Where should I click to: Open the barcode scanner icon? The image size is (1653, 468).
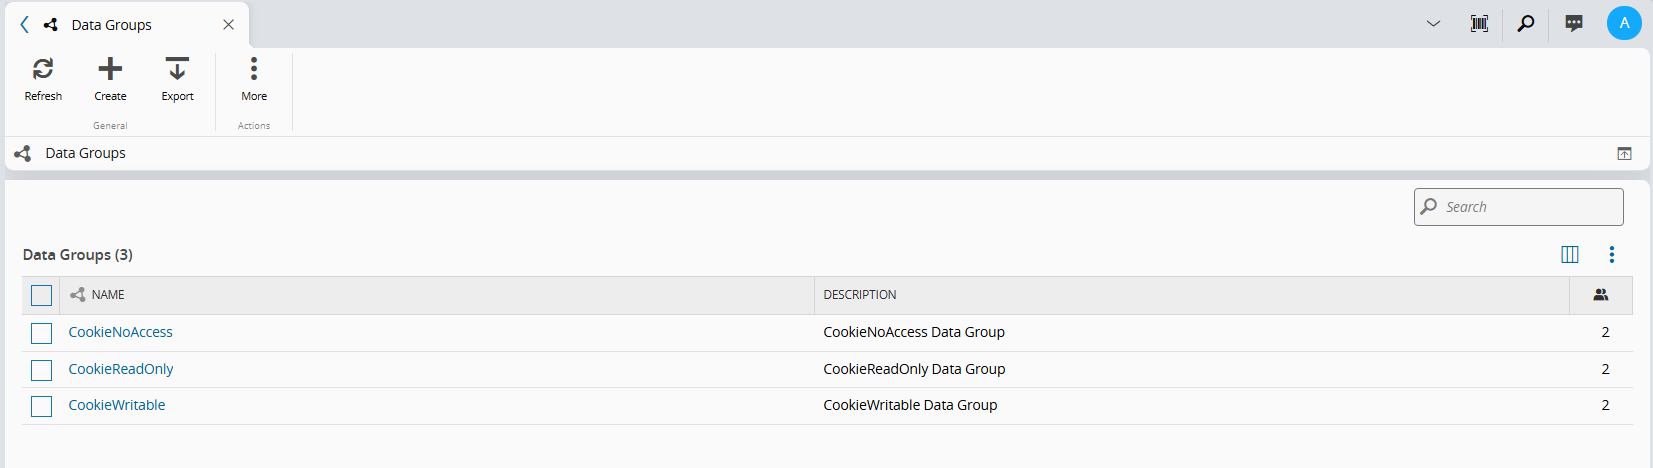click(1479, 23)
